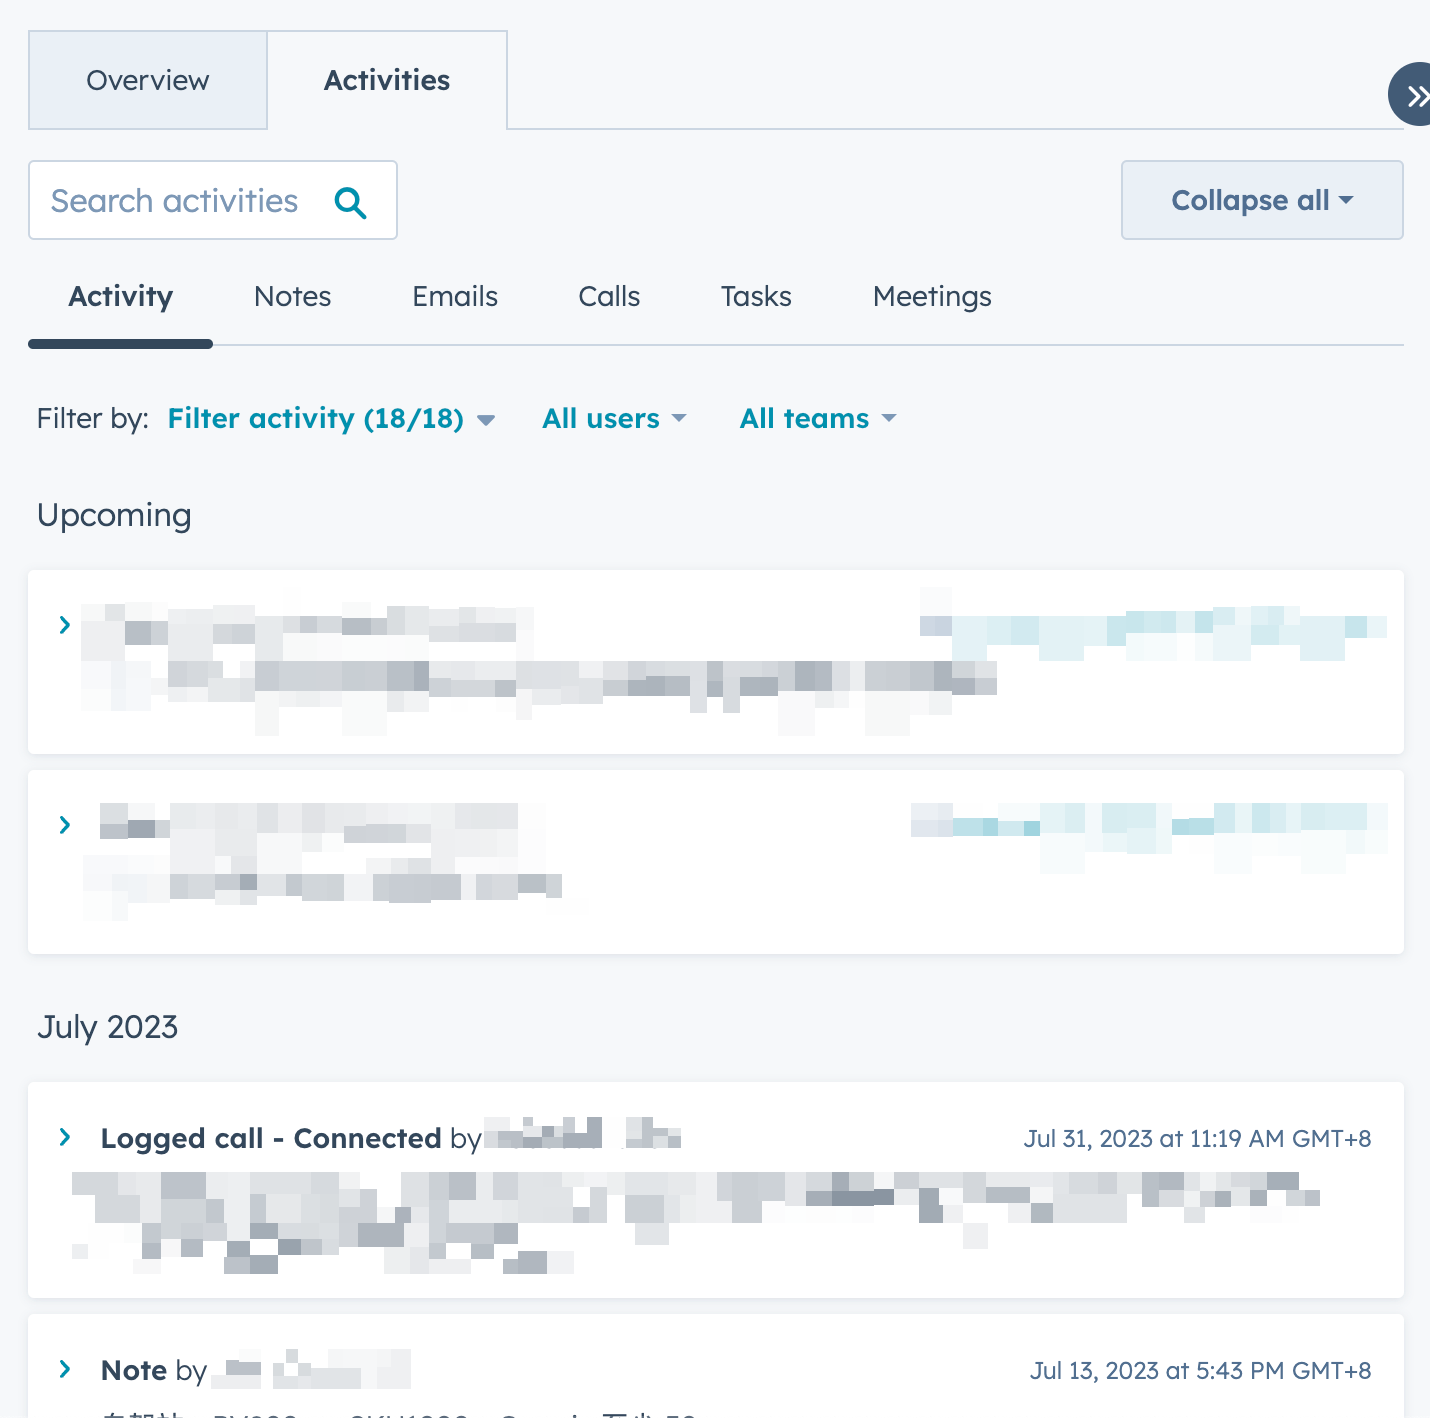Select the Activity filter tab
The height and width of the screenshot is (1418, 1430).
[x=120, y=296]
